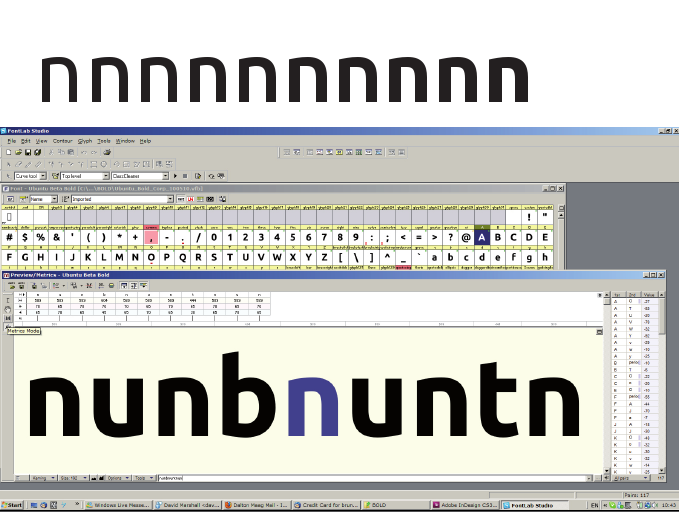Click the Save All icon
The width and height of the screenshot is (679, 512).
point(38,152)
